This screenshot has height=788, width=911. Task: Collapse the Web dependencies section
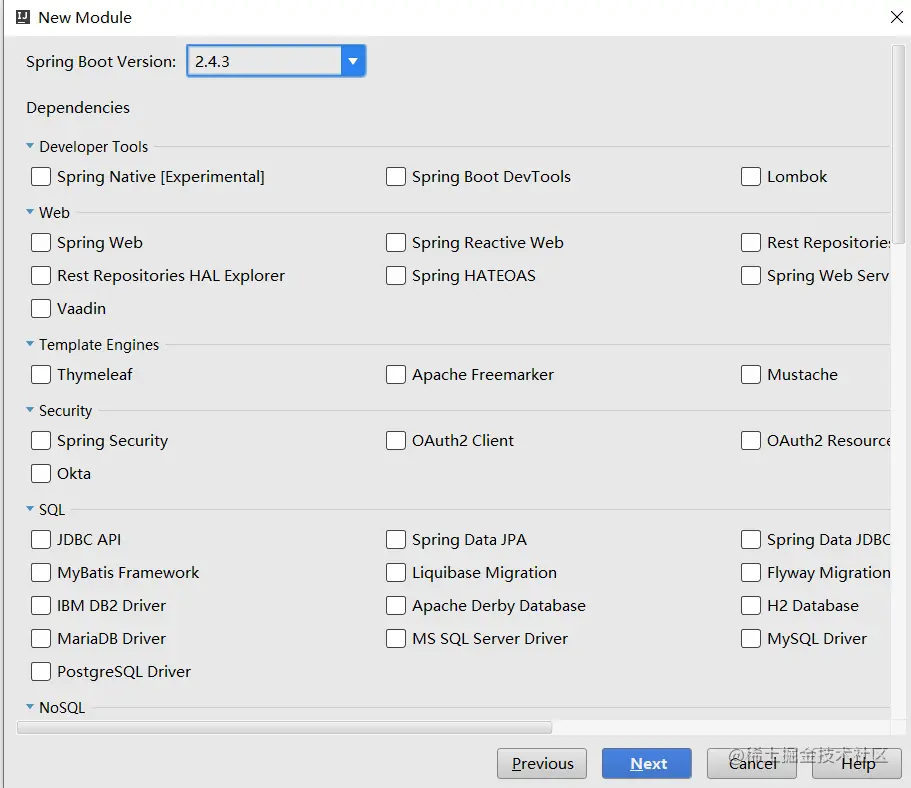[x=30, y=212]
